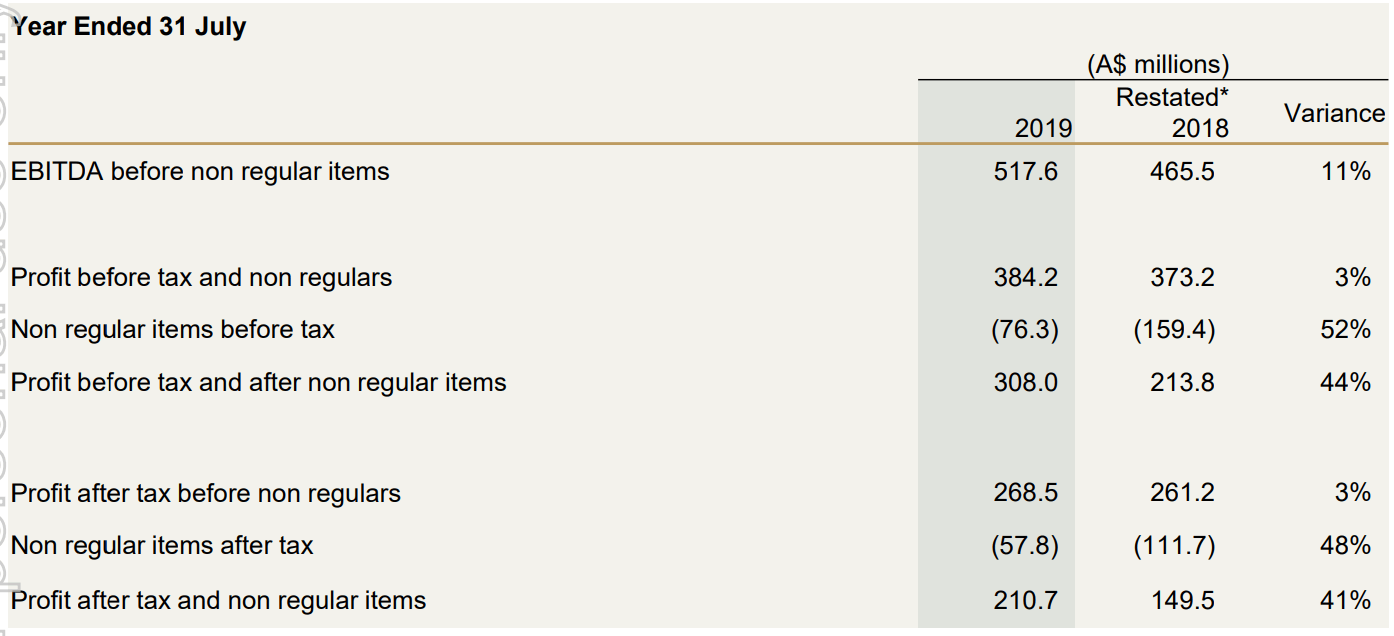
Task: Click the 'Year Ended 31 July' heading
Action: [129, 27]
